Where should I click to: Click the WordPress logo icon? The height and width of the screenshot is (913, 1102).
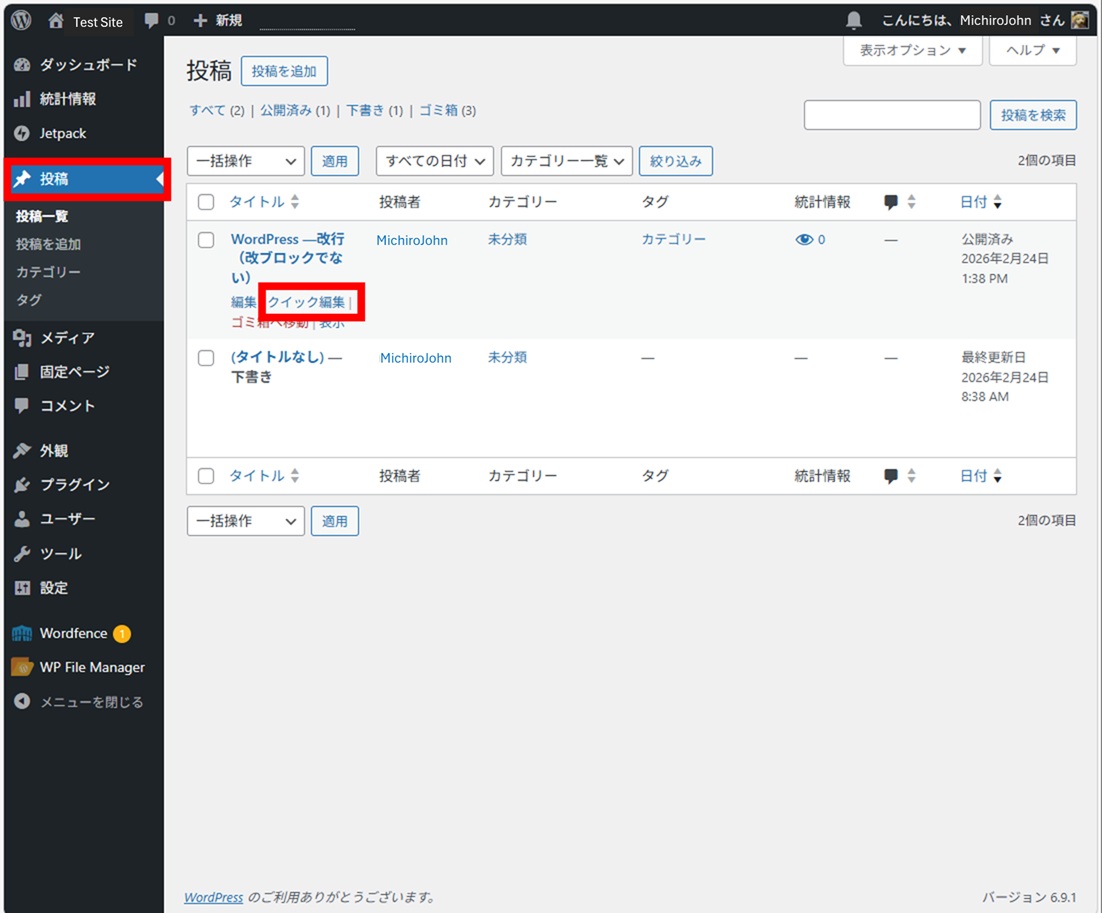[21, 20]
